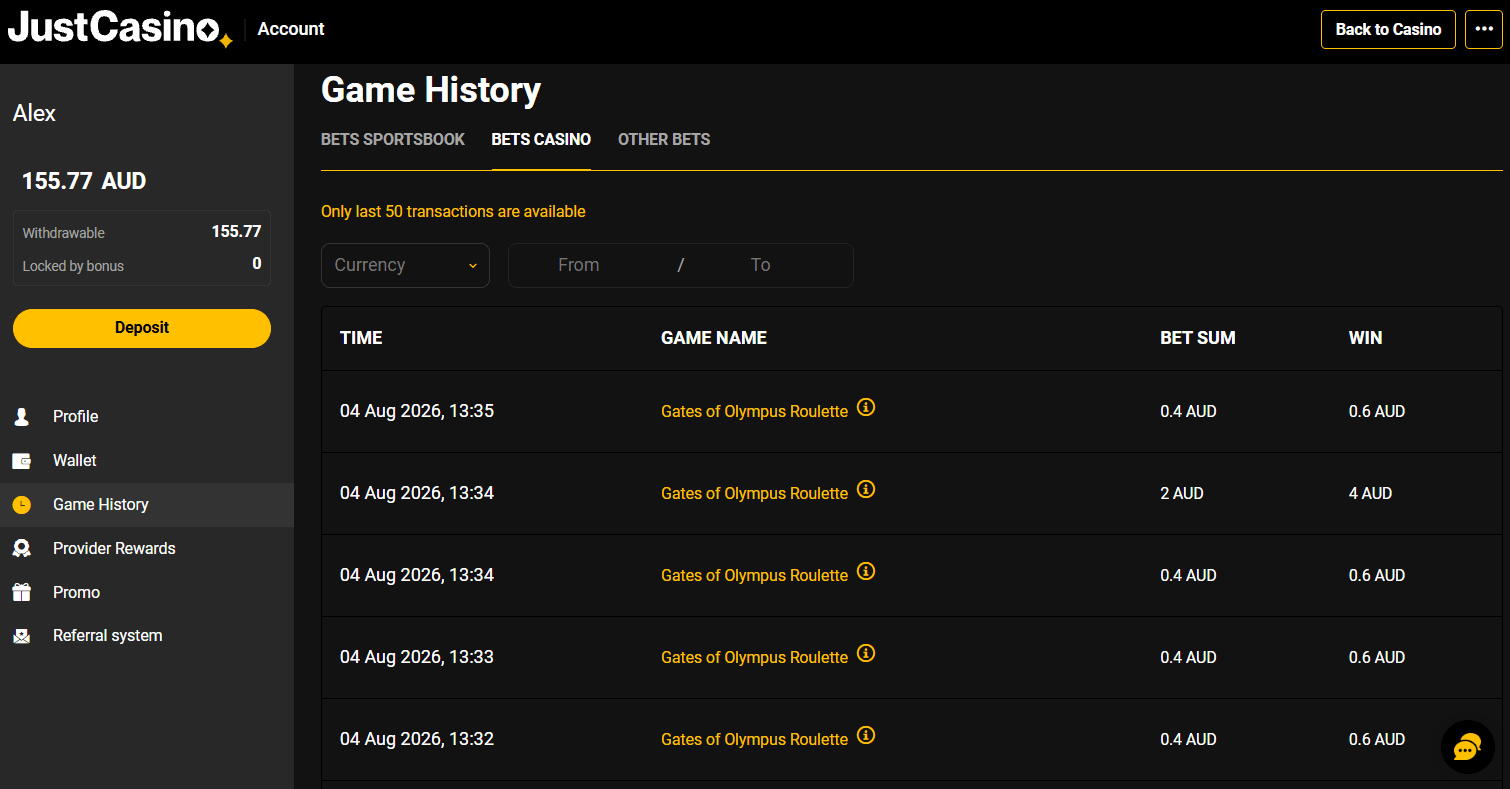Click the Deposit button
Viewport: 1510px width, 789px height.
pos(142,328)
